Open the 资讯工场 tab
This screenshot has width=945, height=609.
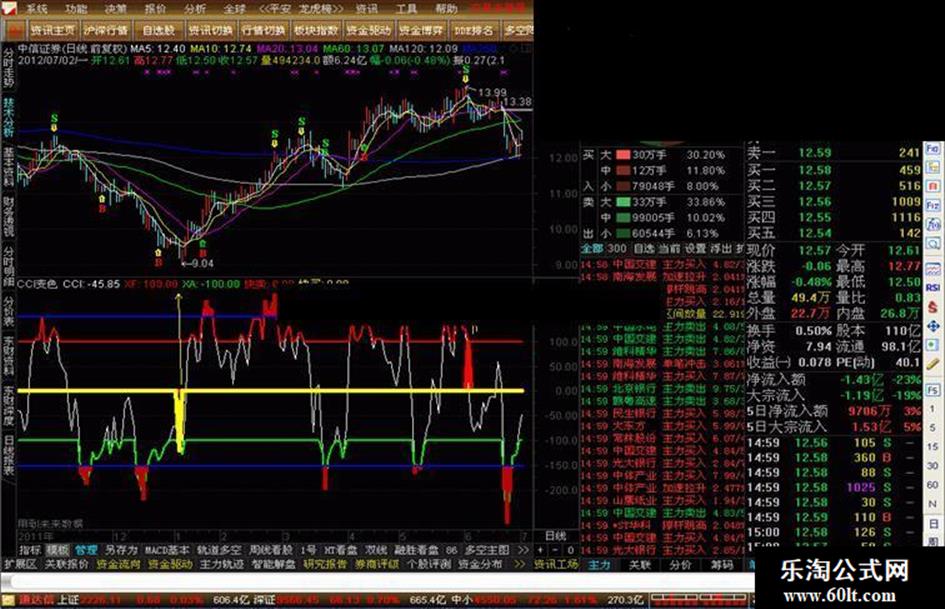click(556, 564)
